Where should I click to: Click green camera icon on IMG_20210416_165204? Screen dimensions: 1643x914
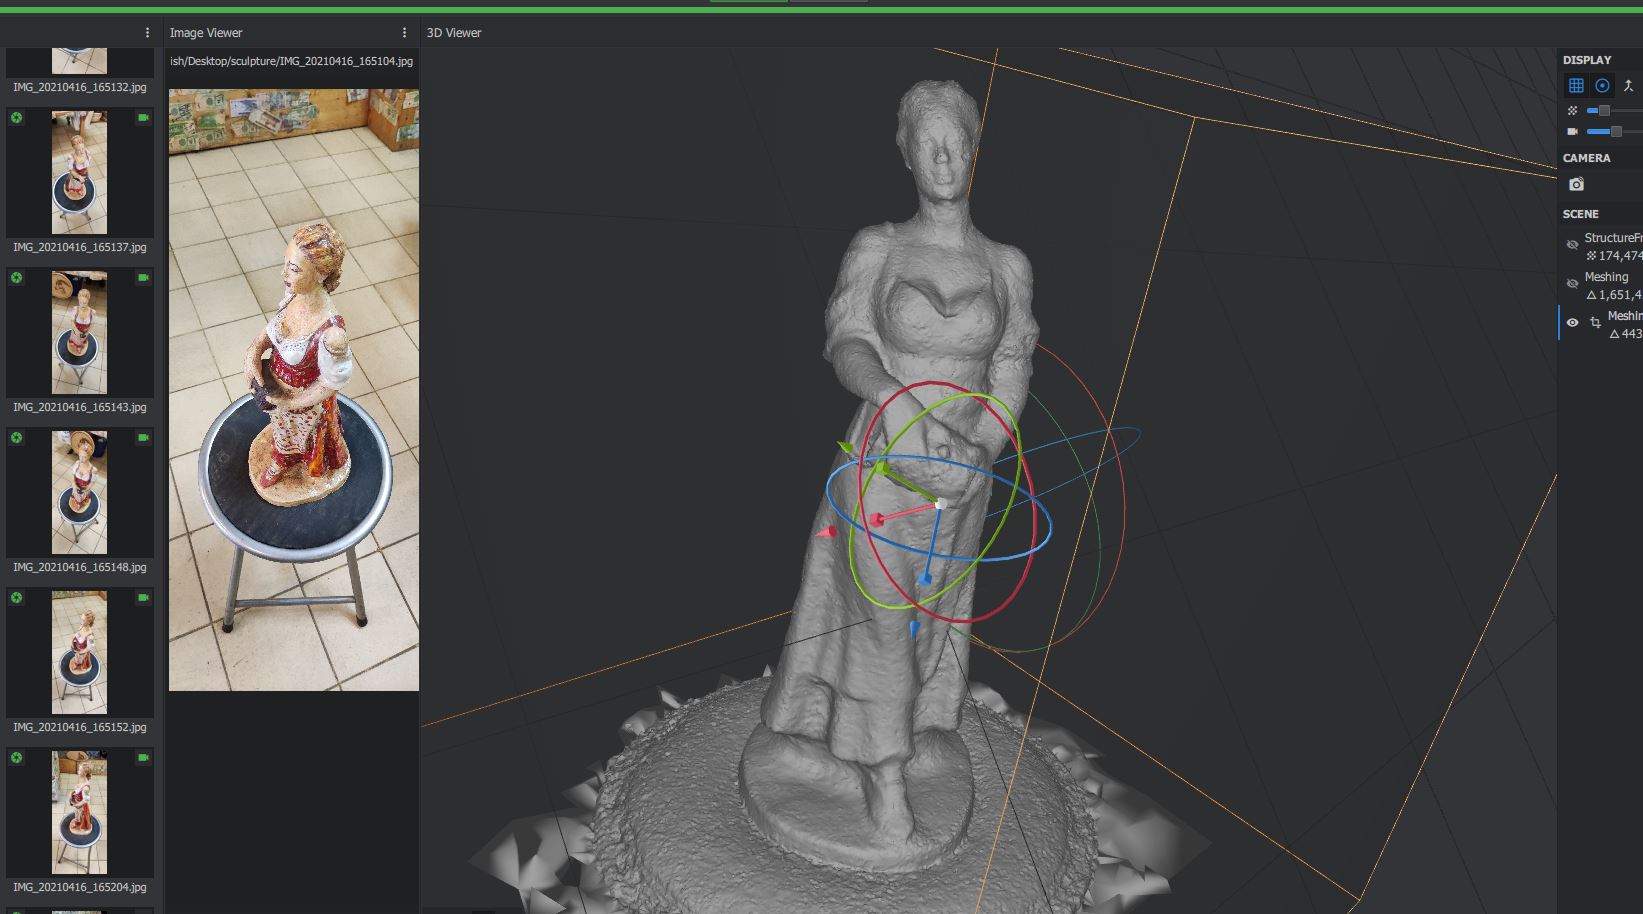tap(143, 758)
